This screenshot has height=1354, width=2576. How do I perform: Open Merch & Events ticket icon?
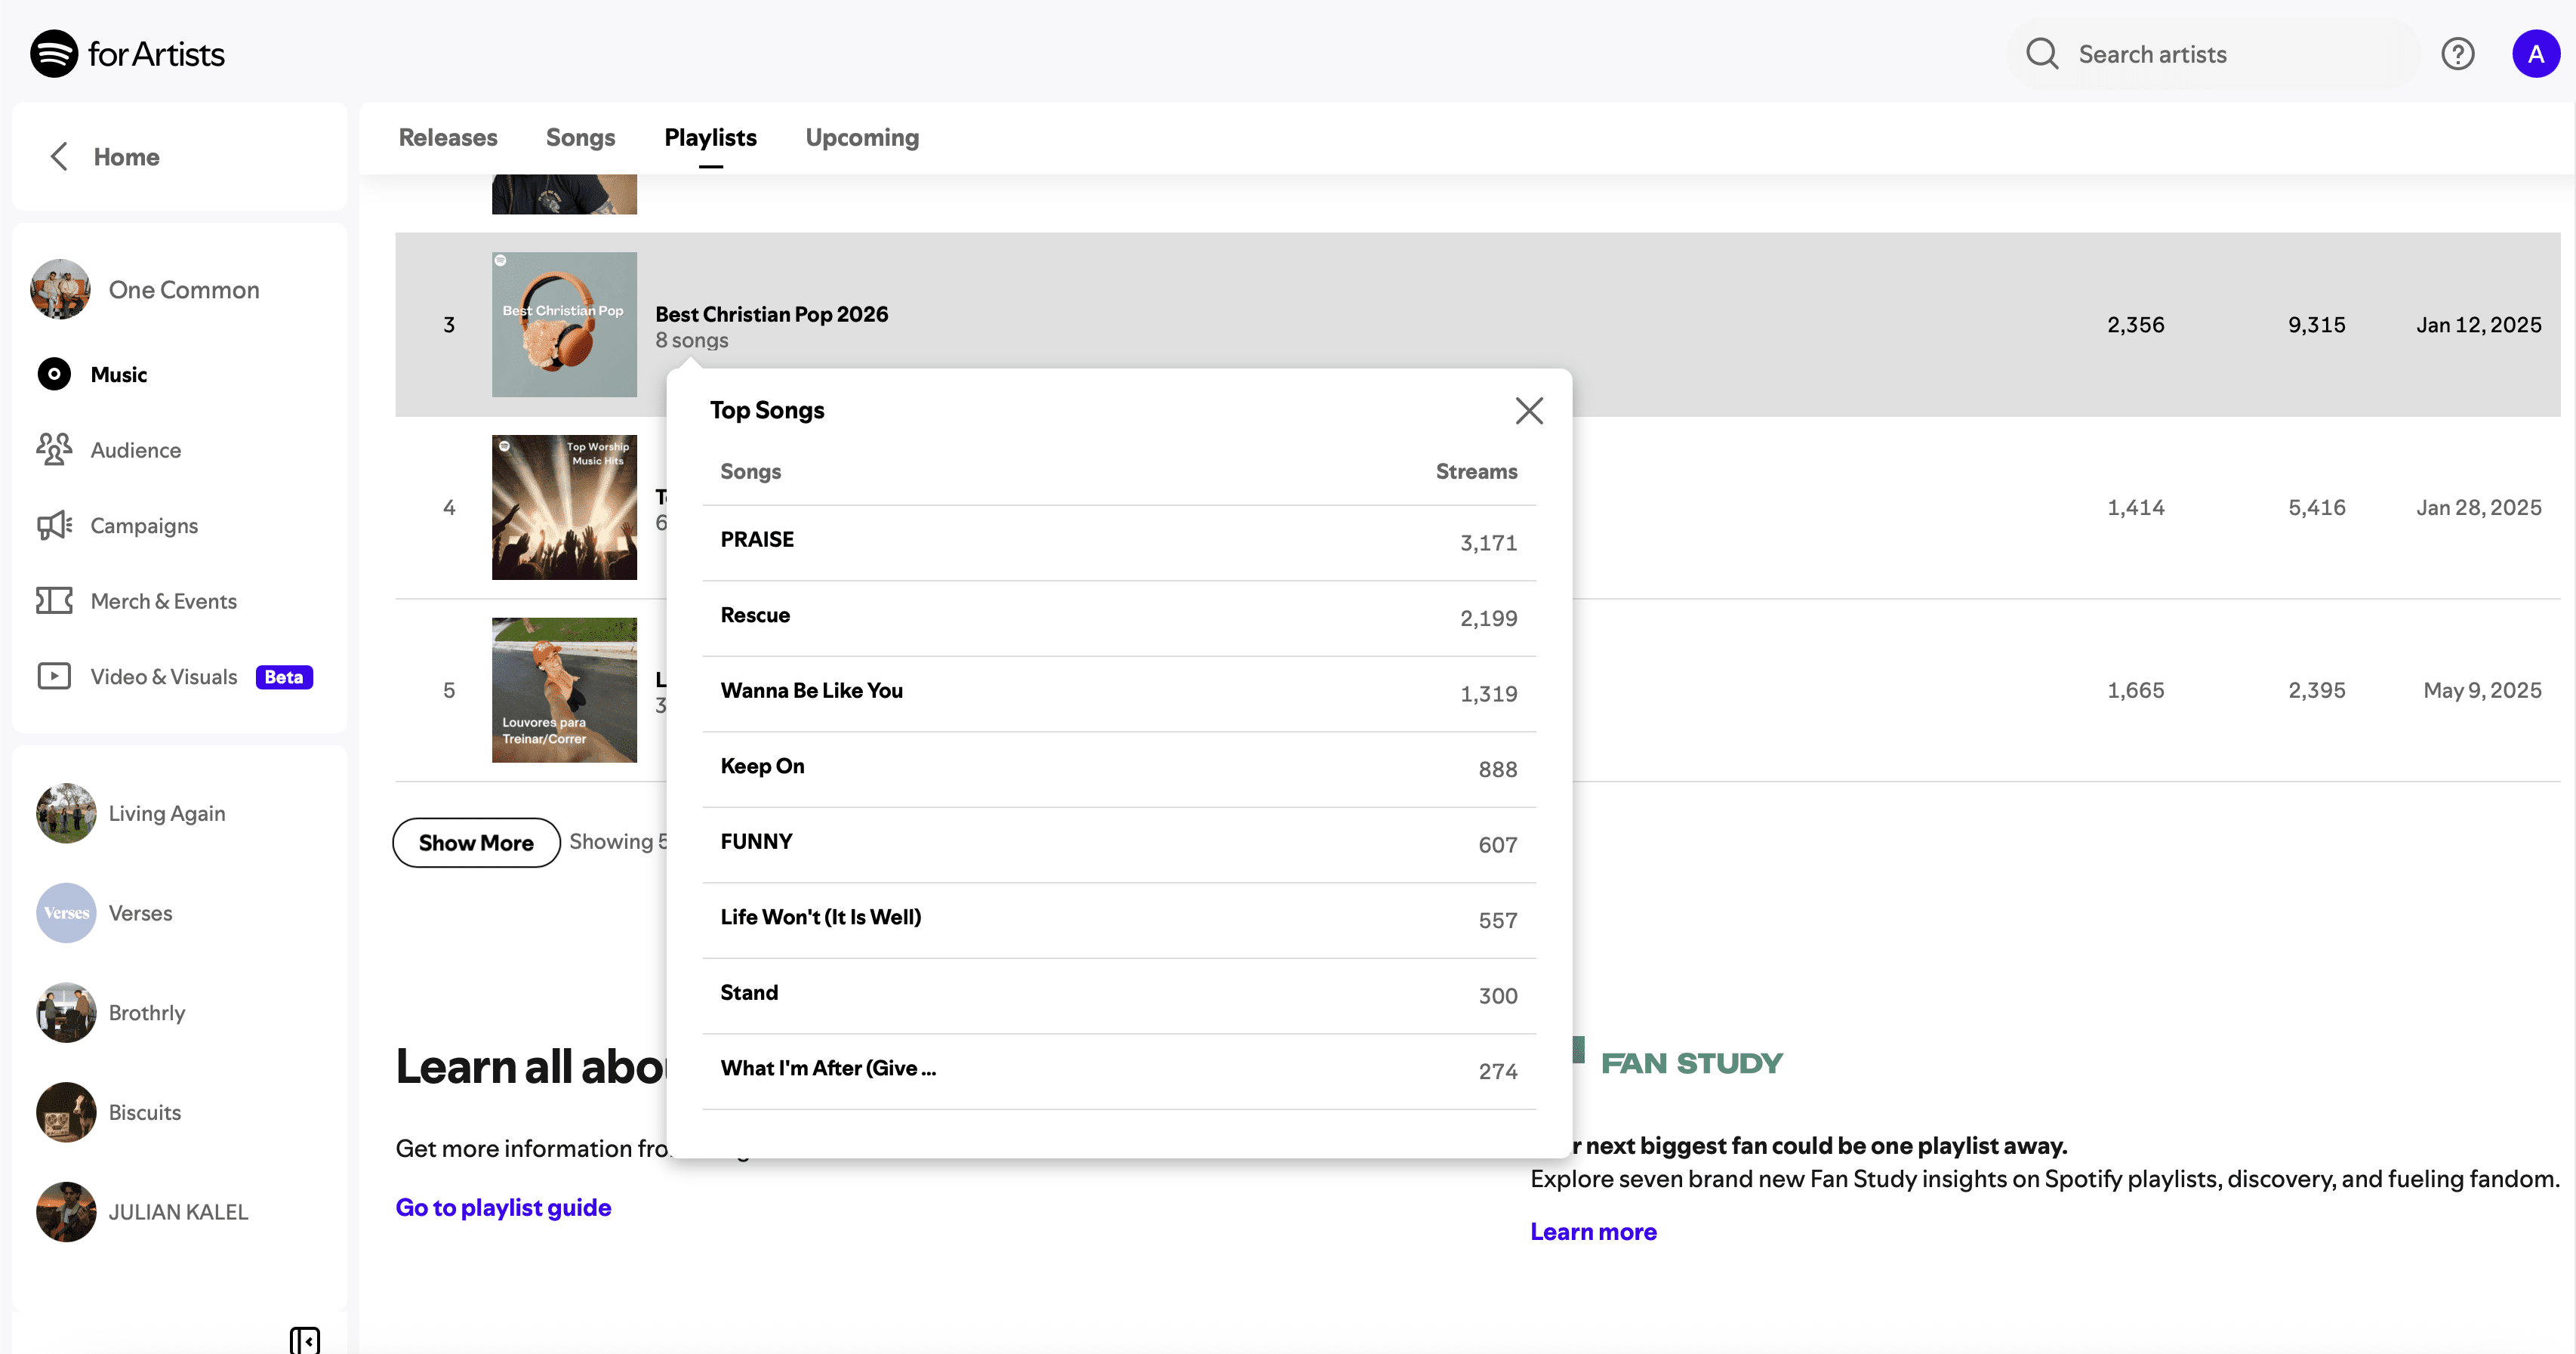tap(54, 601)
